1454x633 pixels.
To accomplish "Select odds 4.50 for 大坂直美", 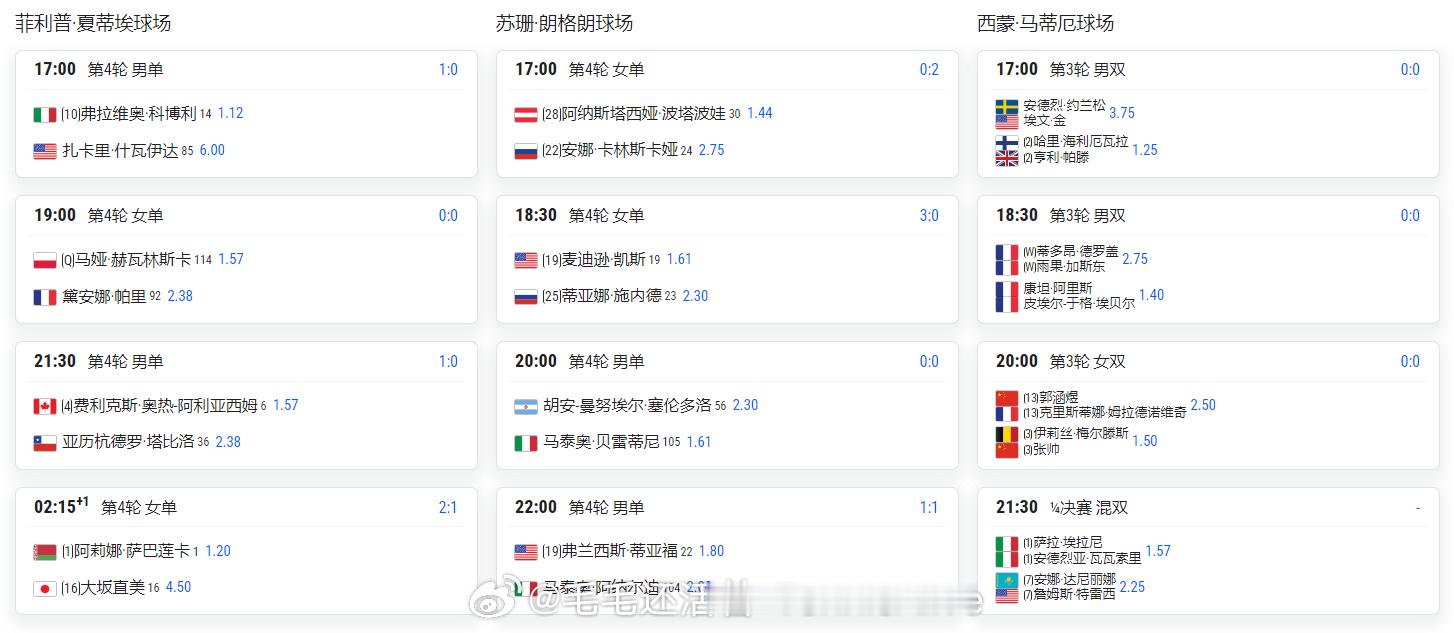I will [178, 587].
